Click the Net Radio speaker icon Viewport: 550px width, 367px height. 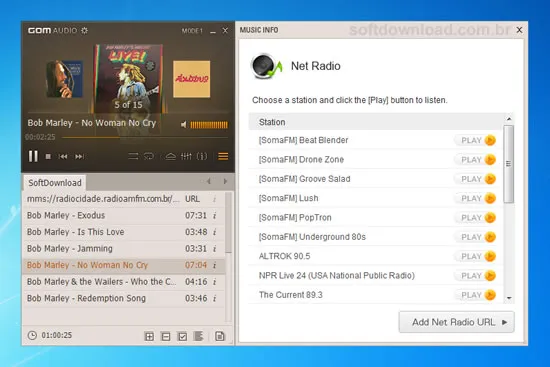pyautogui.click(x=267, y=66)
